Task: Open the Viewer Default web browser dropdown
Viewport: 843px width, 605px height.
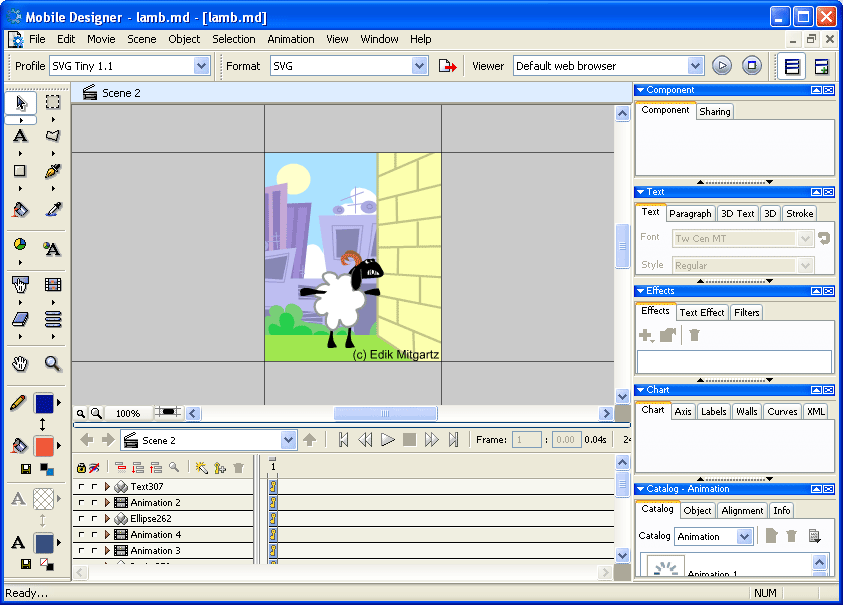Action: 695,66
